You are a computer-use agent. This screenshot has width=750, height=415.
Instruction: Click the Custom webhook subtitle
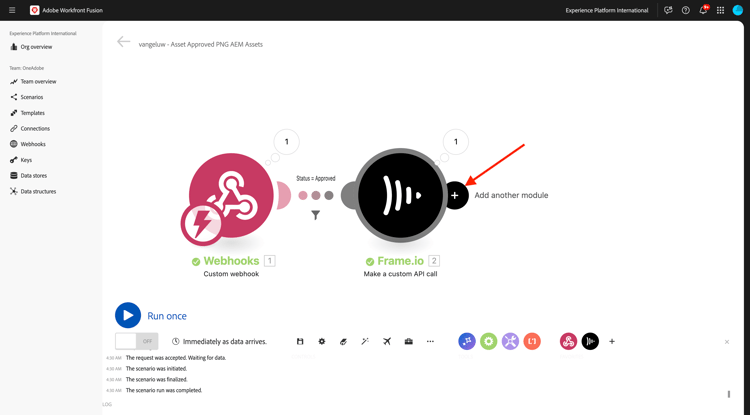tap(232, 274)
